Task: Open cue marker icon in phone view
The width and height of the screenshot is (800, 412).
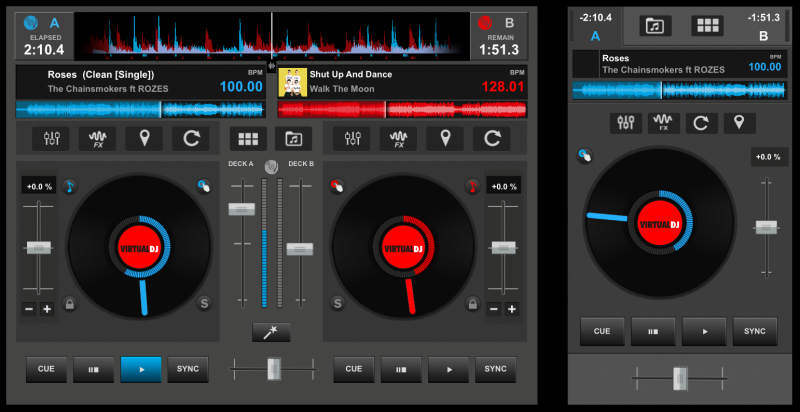Action: point(739,123)
